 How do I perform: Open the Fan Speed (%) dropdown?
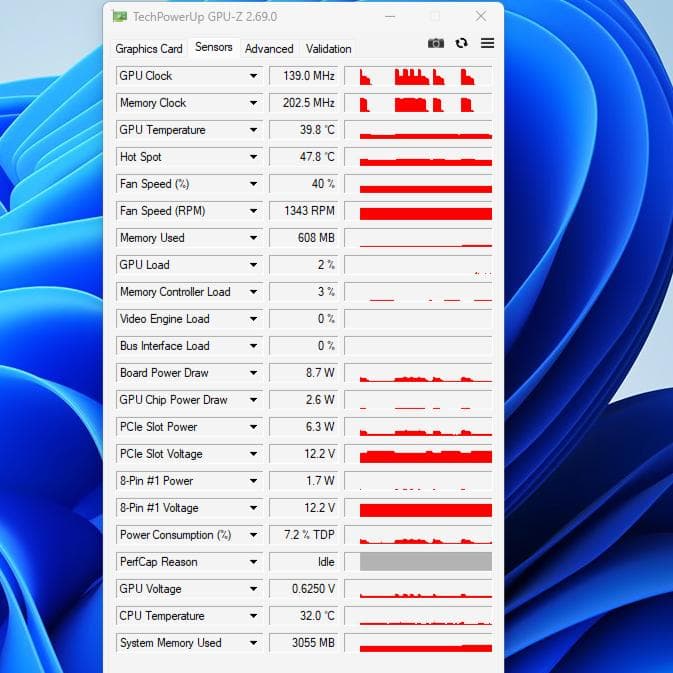(254, 184)
